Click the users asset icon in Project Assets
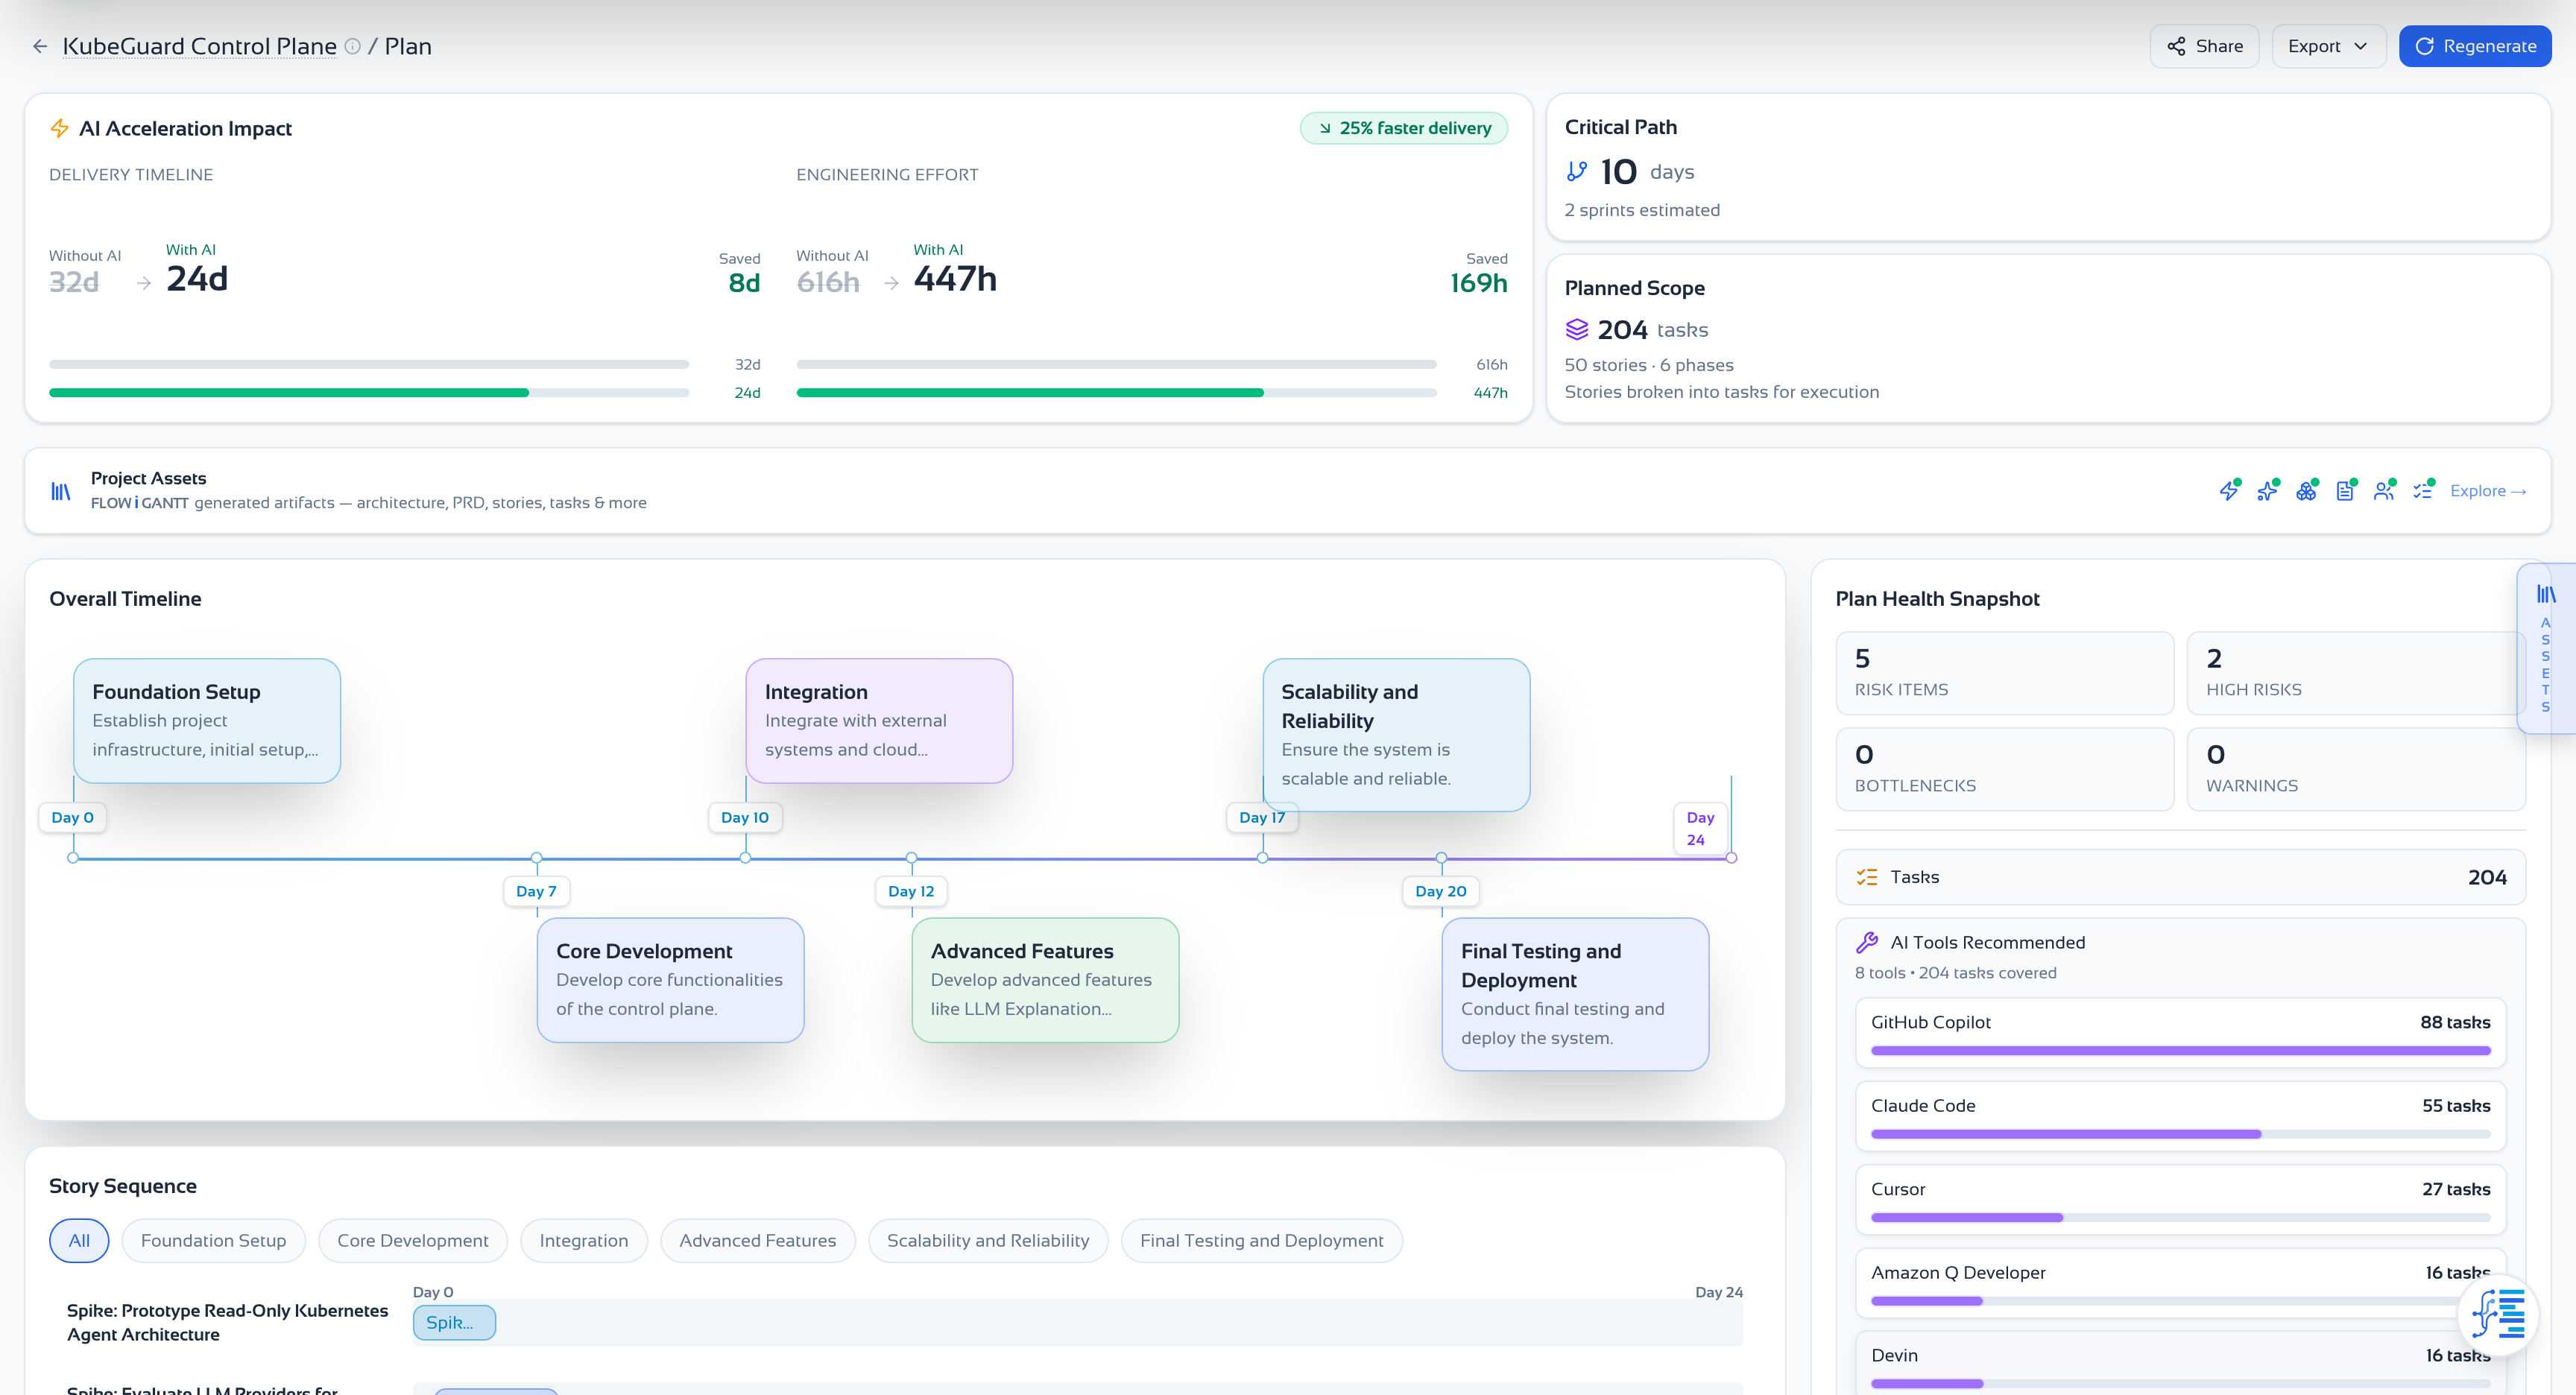This screenshot has width=2576, height=1395. tap(2383, 490)
